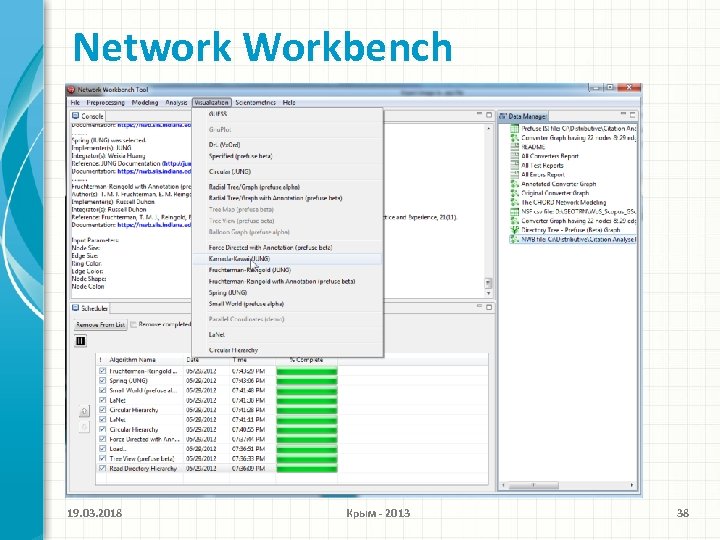Image resolution: width=720 pixels, height=540 pixels.
Task: Click the NSF csv file table icon
Action: [515, 212]
